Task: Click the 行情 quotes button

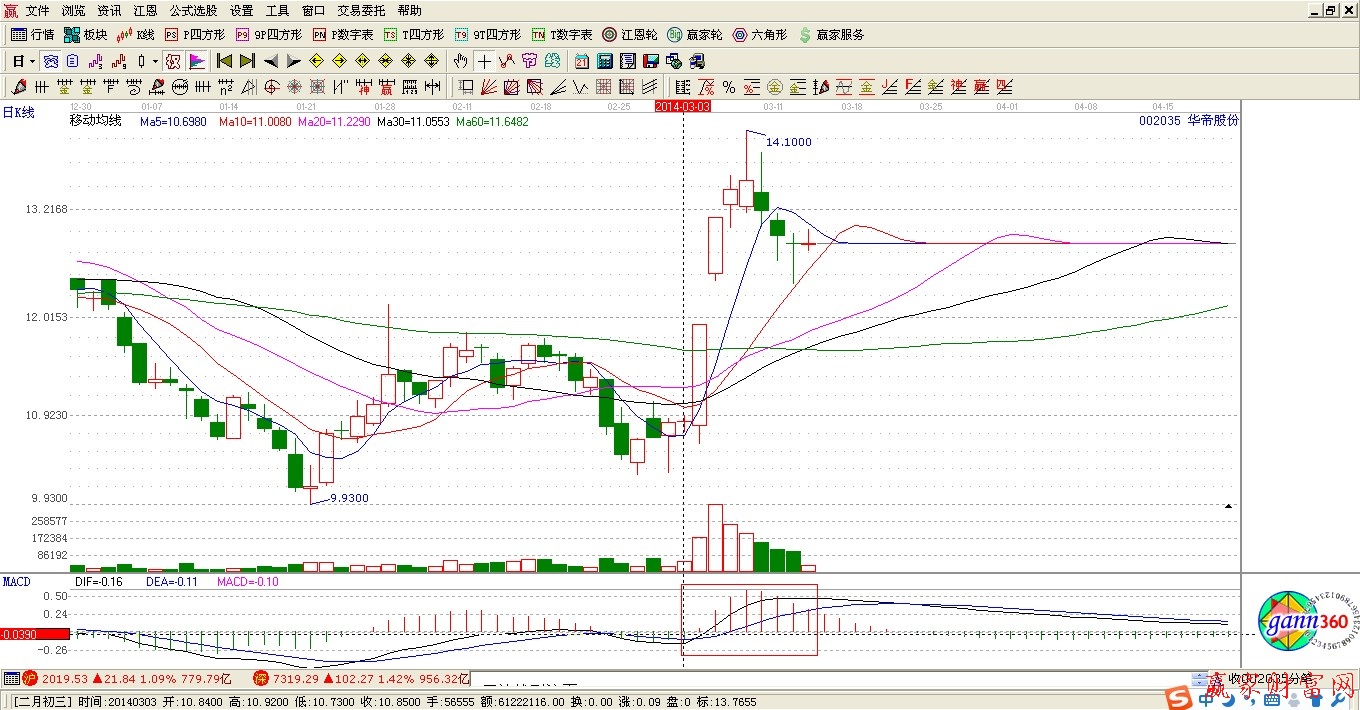Action: tap(33, 35)
